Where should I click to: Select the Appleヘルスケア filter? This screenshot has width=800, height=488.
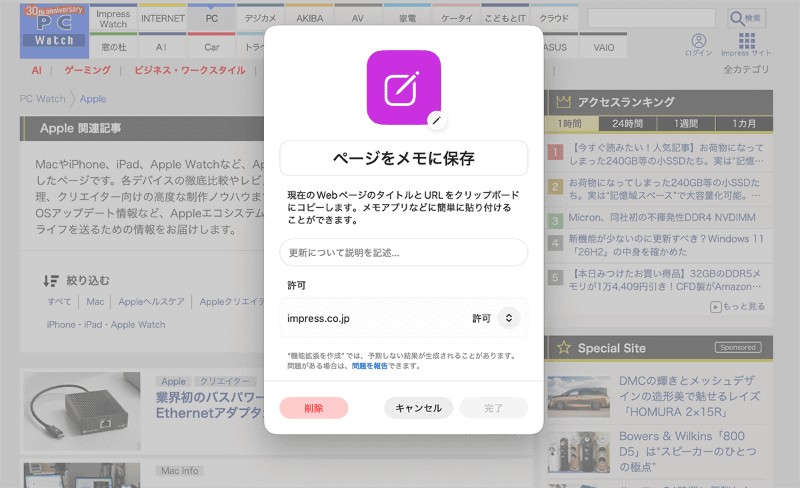tap(152, 301)
